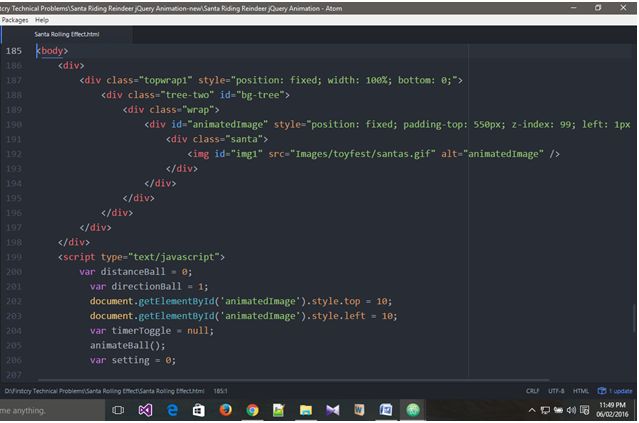Open the Notepad++ taskbar icon

coord(279,410)
